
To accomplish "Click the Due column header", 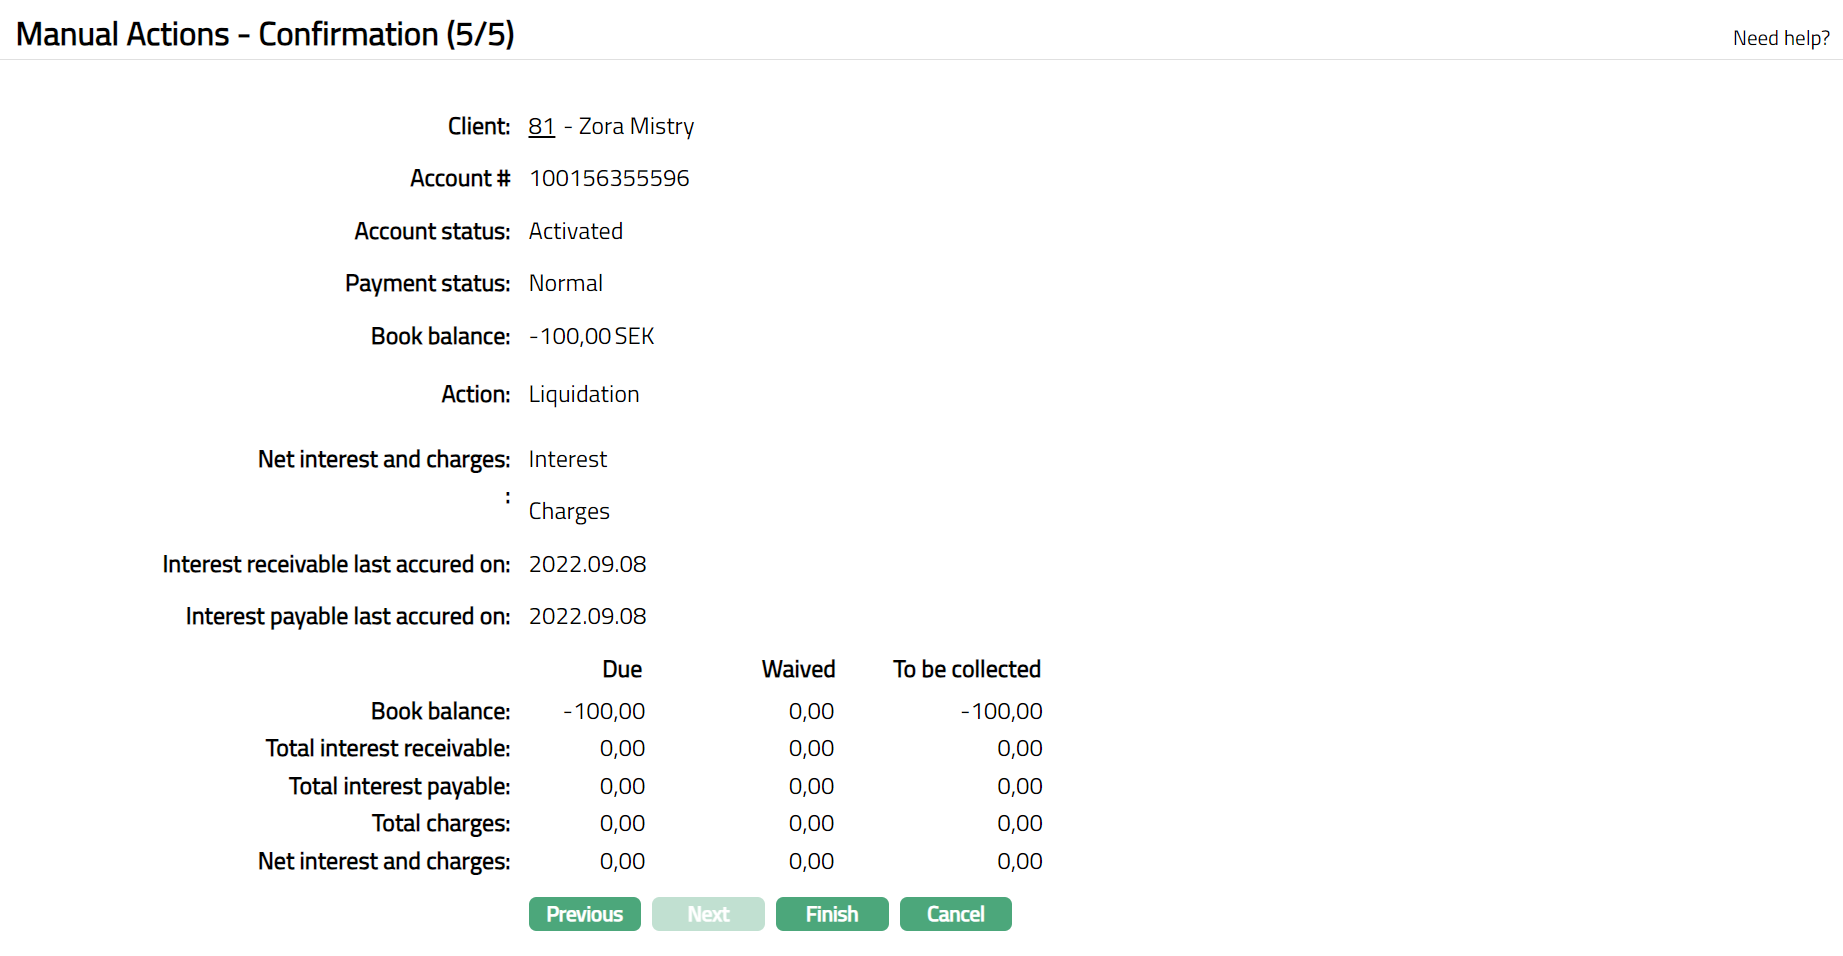I will tap(622, 670).
